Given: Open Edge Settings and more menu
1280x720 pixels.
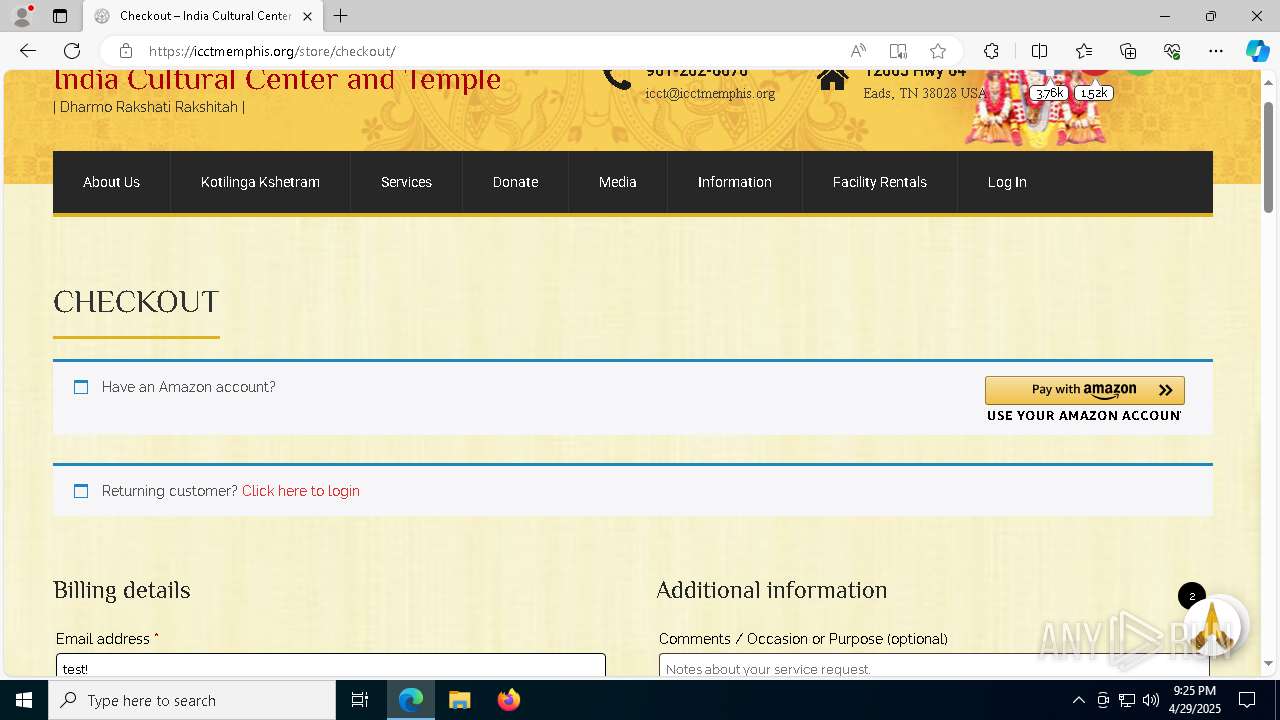Looking at the screenshot, I should click(1216, 51).
